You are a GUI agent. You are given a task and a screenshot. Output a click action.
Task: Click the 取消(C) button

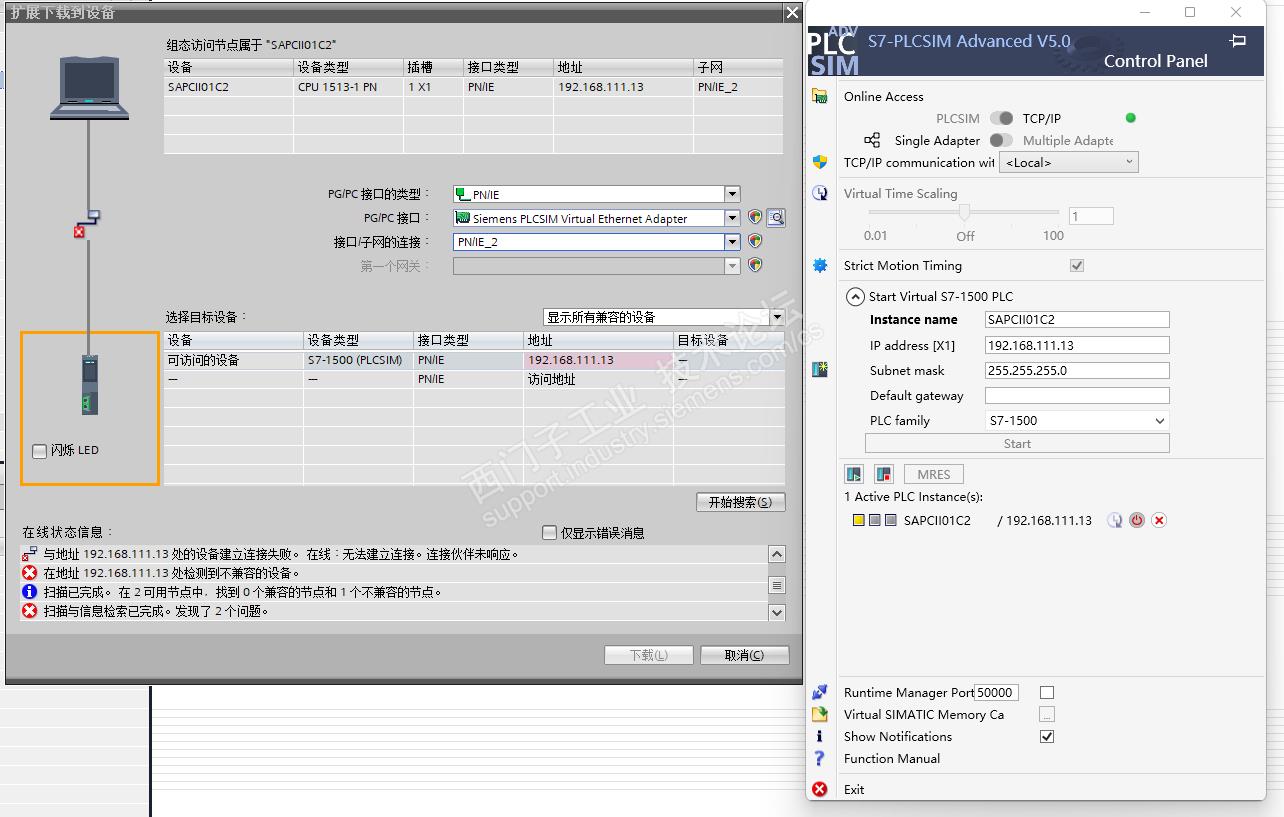[744, 655]
